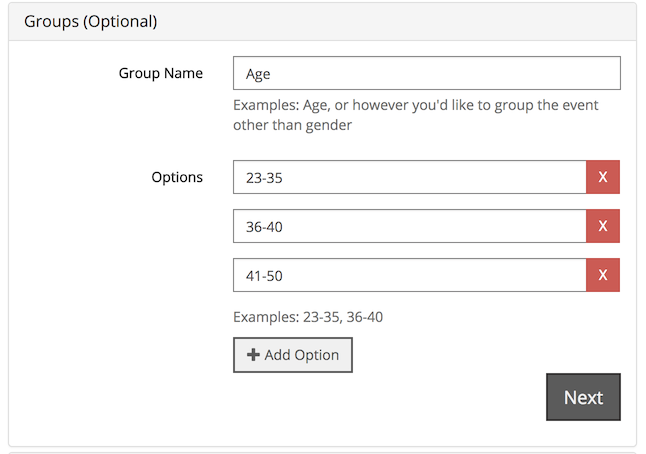Screen dimensions: 646x454
Task: Click the group name examples help text
Action: click(x=415, y=114)
